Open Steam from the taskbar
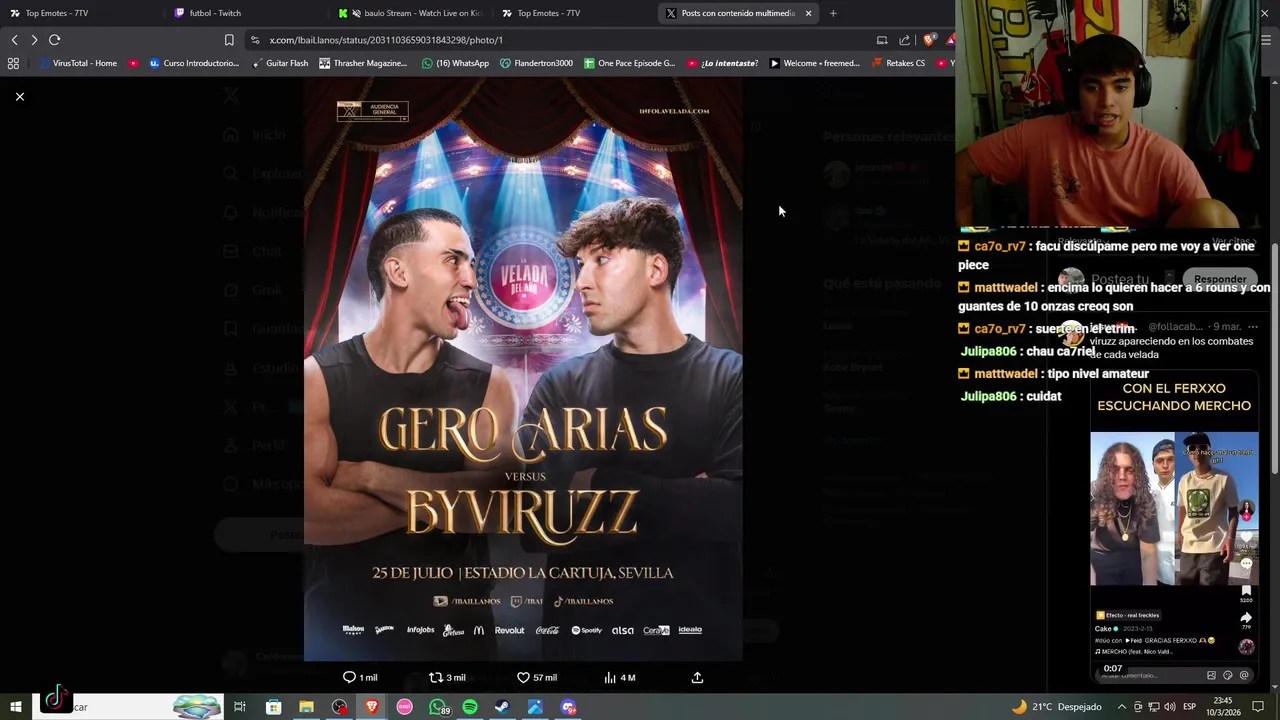Image resolution: width=1280 pixels, height=720 pixels. pos(502,707)
